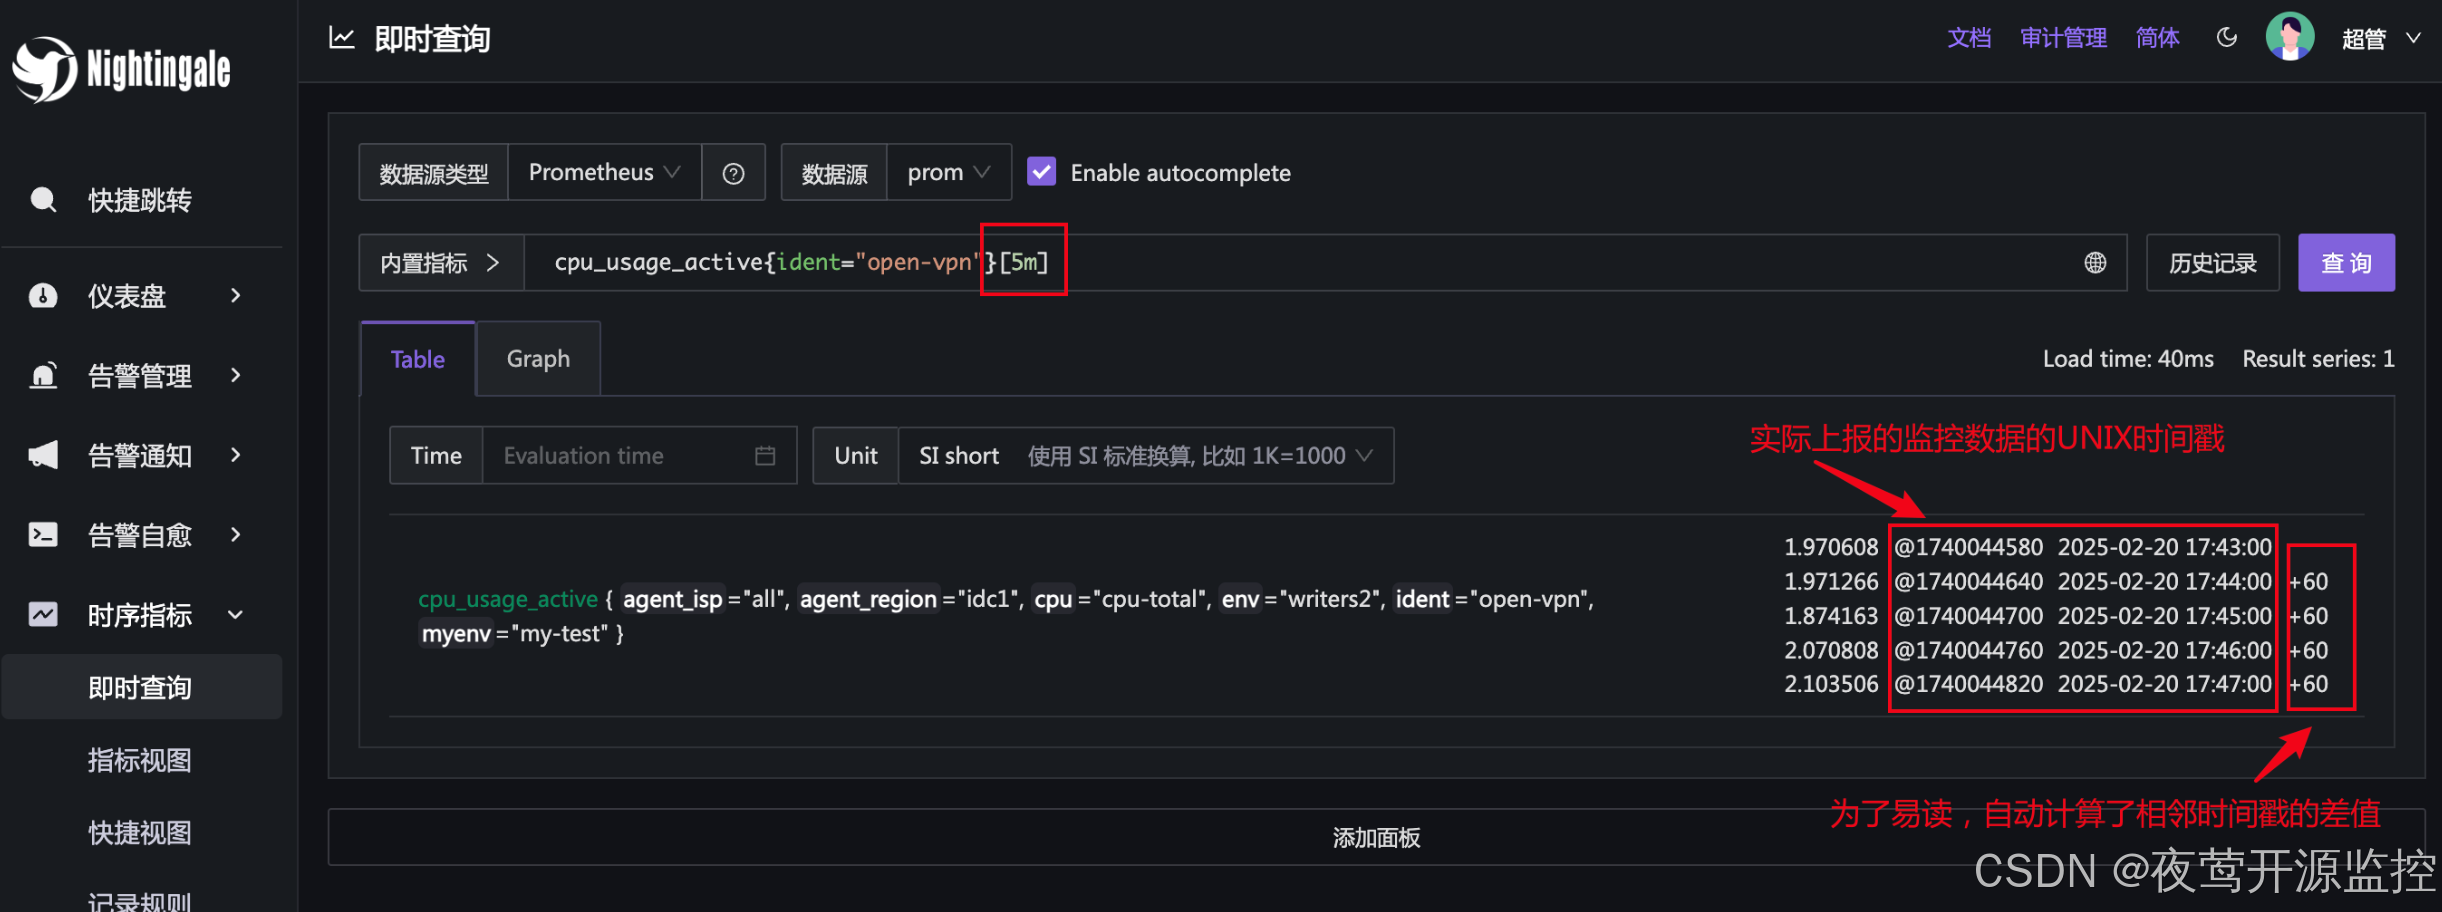
Task: Expand 仪表盘 menu chevron
Action: tap(236, 296)
